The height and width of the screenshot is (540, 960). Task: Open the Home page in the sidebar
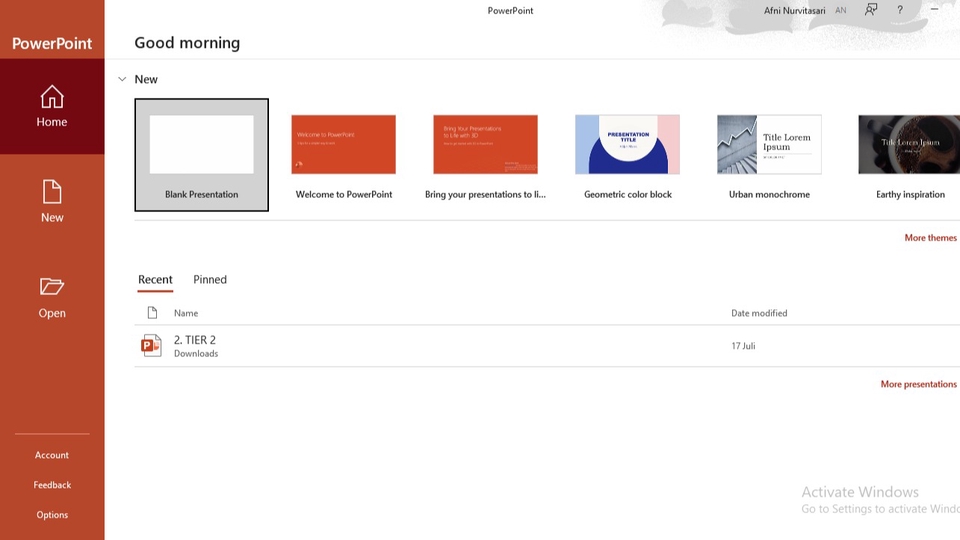52,106
